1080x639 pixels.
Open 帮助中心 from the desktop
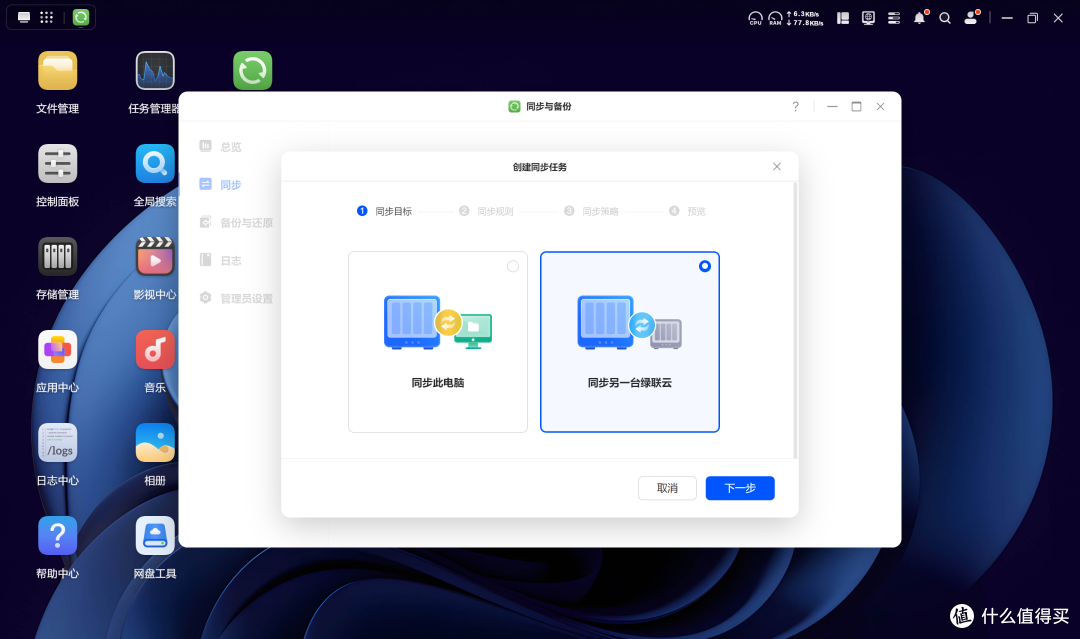(x=58, y=536)
